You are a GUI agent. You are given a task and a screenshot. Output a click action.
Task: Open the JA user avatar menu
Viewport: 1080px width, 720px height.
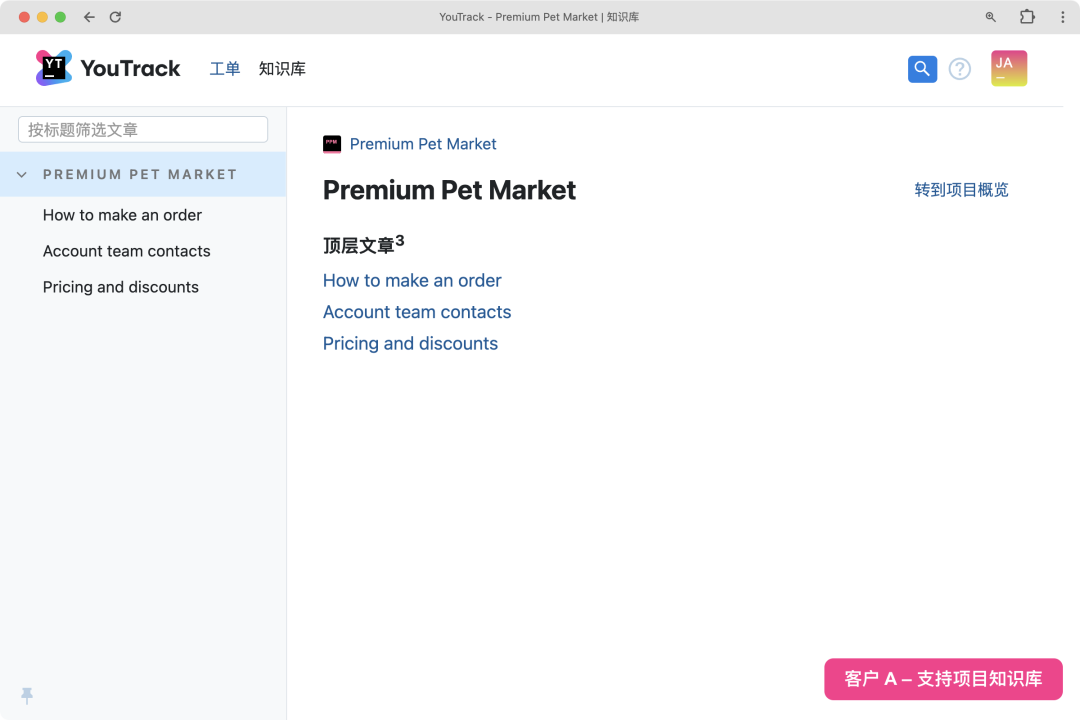[1009, 68]
